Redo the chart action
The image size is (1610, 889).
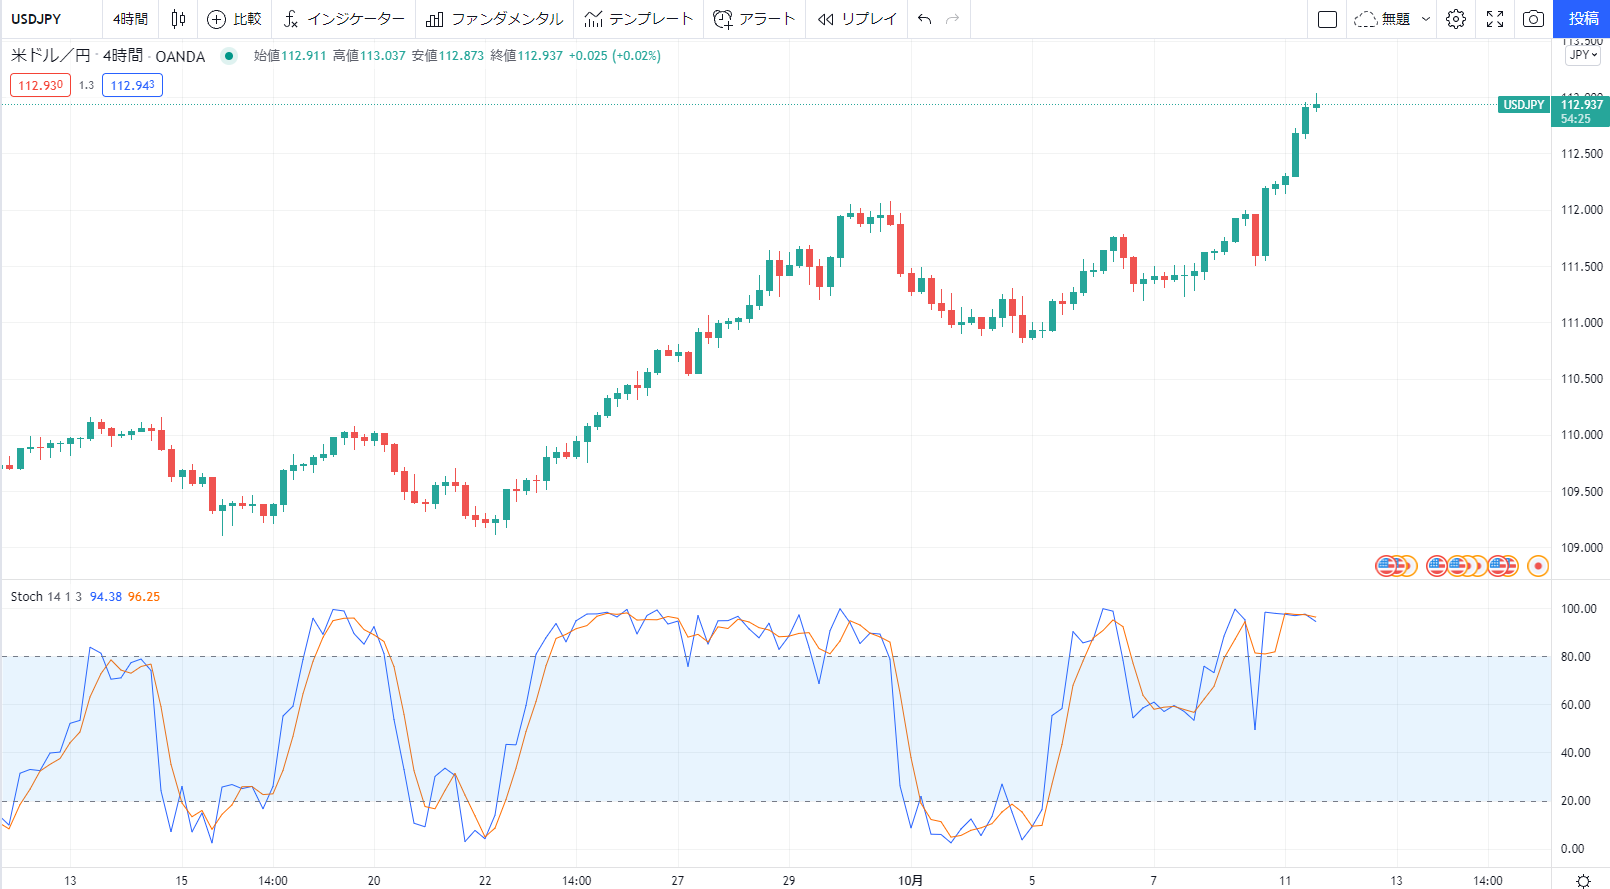pyautogui.click(x=952, y=19)
